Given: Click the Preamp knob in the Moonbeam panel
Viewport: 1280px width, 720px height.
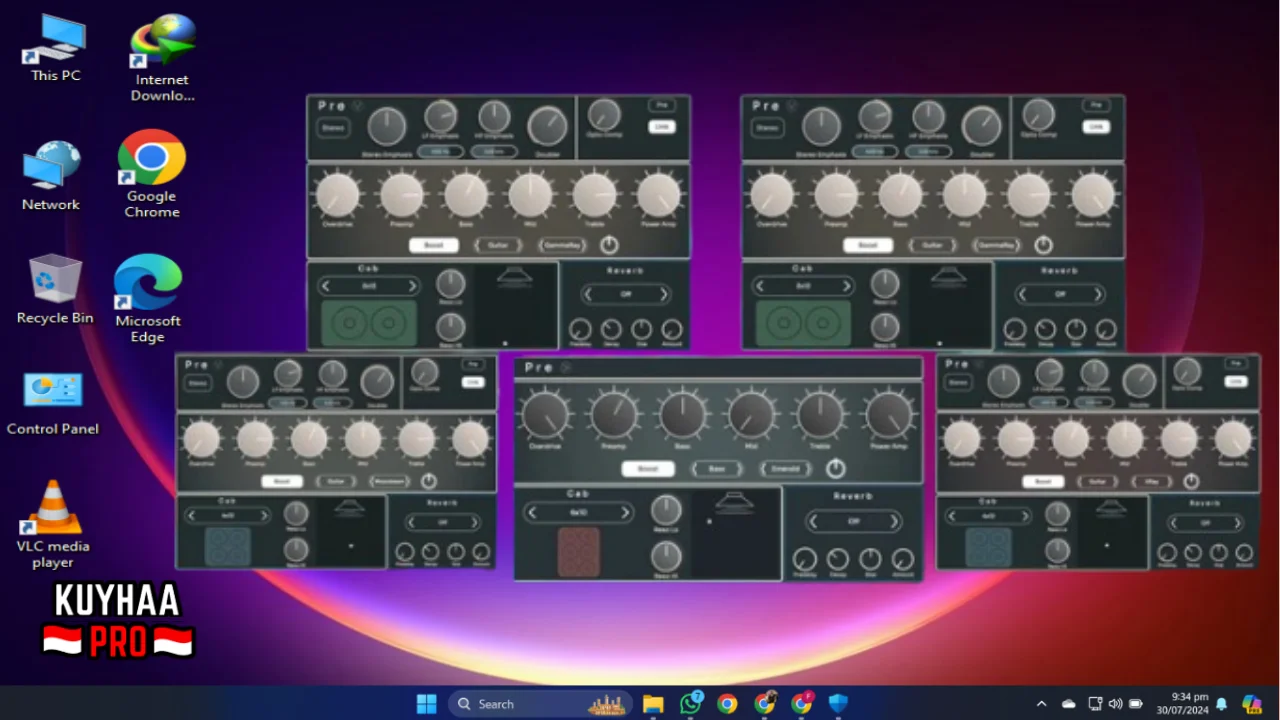Looking at the screenshot, I should click(x=255, y=439).
